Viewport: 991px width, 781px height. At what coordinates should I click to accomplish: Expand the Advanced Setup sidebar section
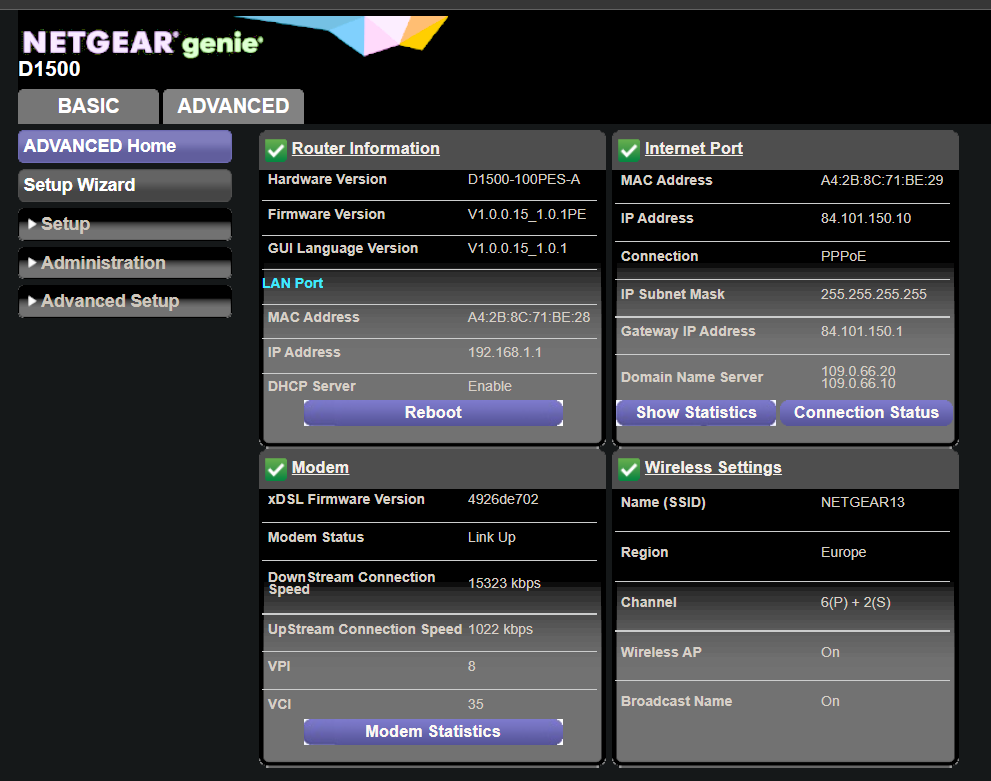tap(125, 301)
